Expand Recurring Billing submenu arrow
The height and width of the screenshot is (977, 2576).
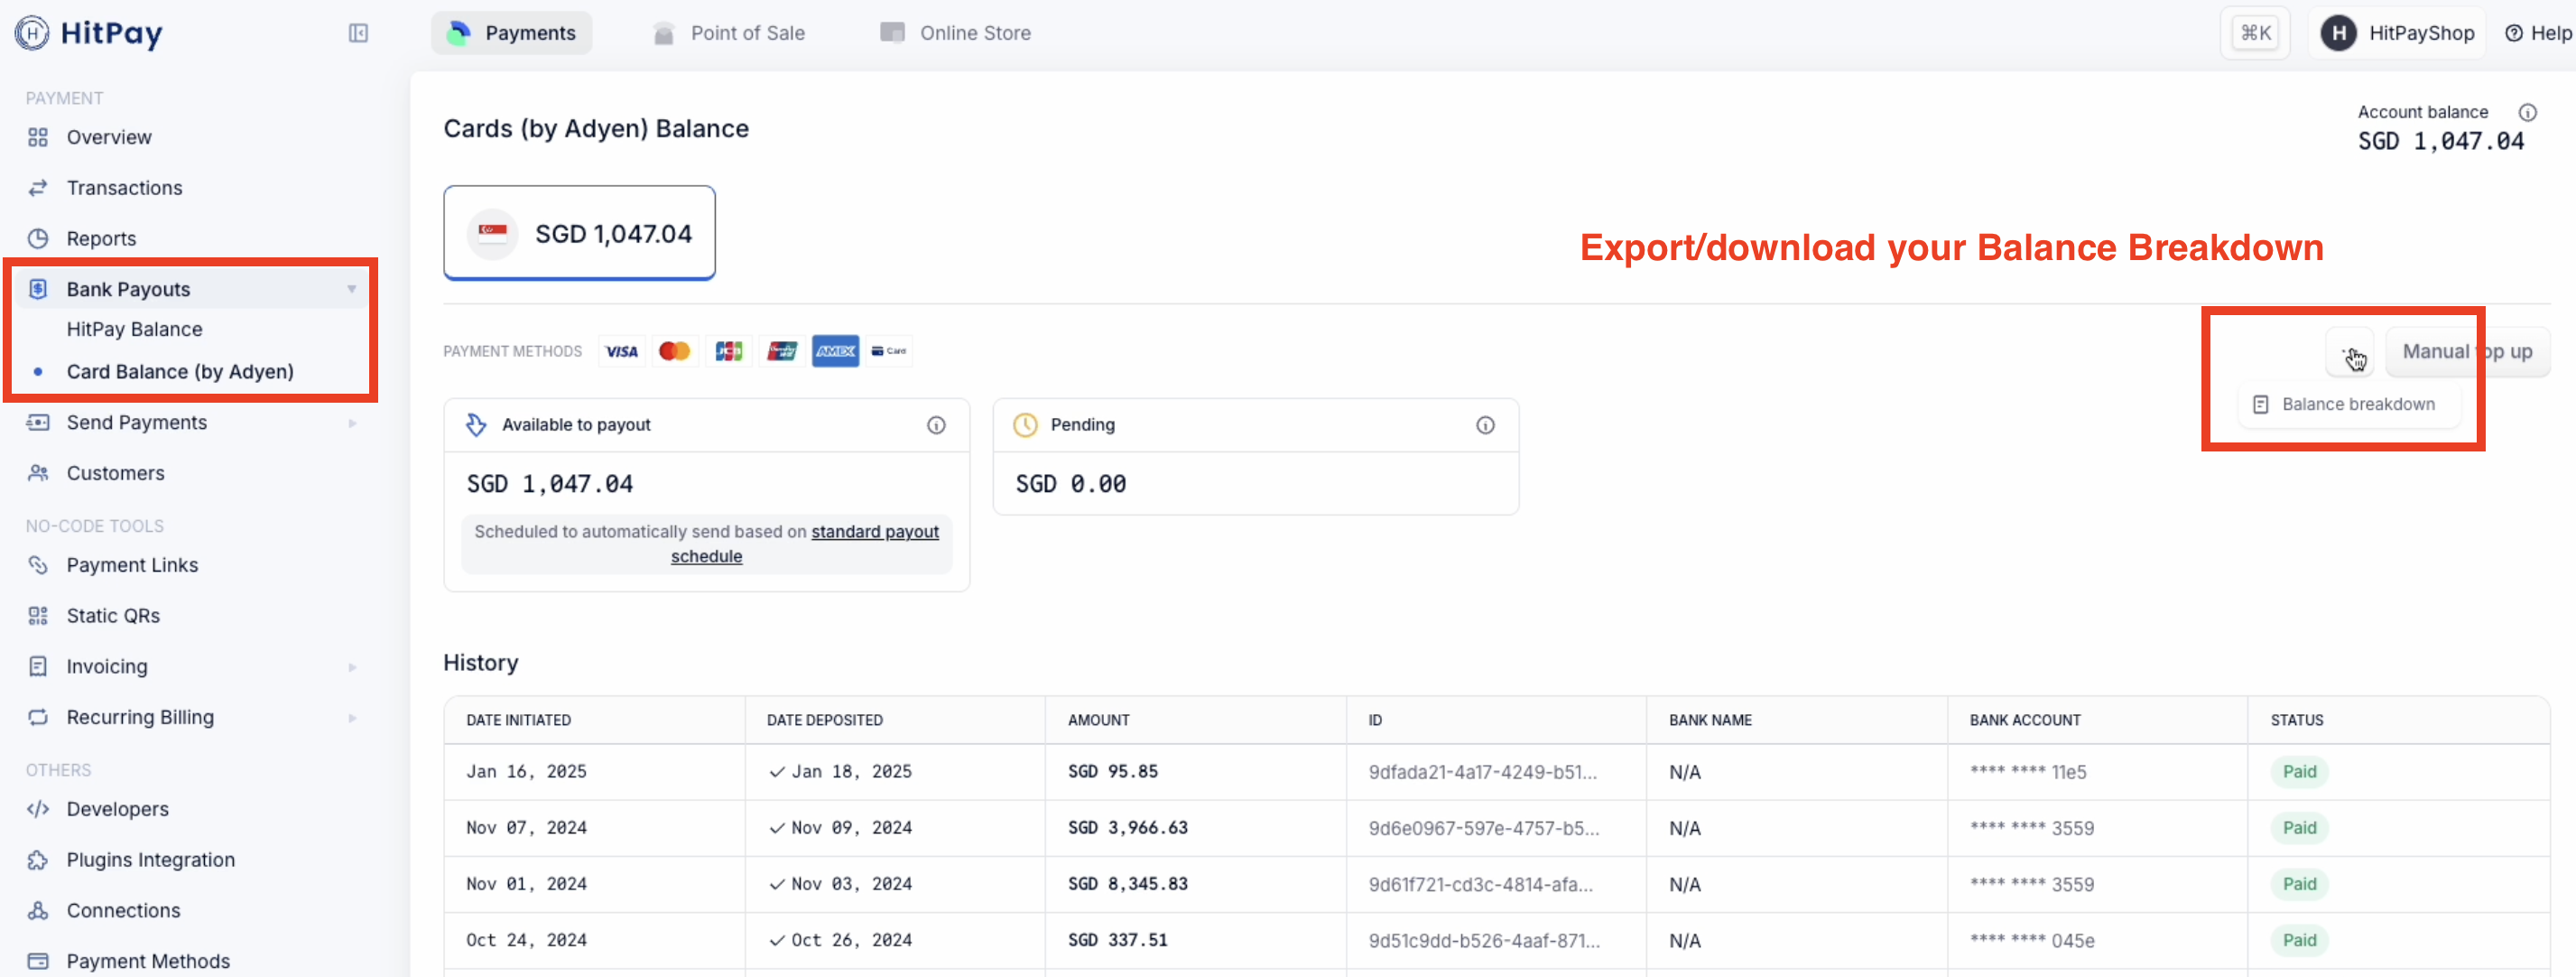tap(352, 718)
